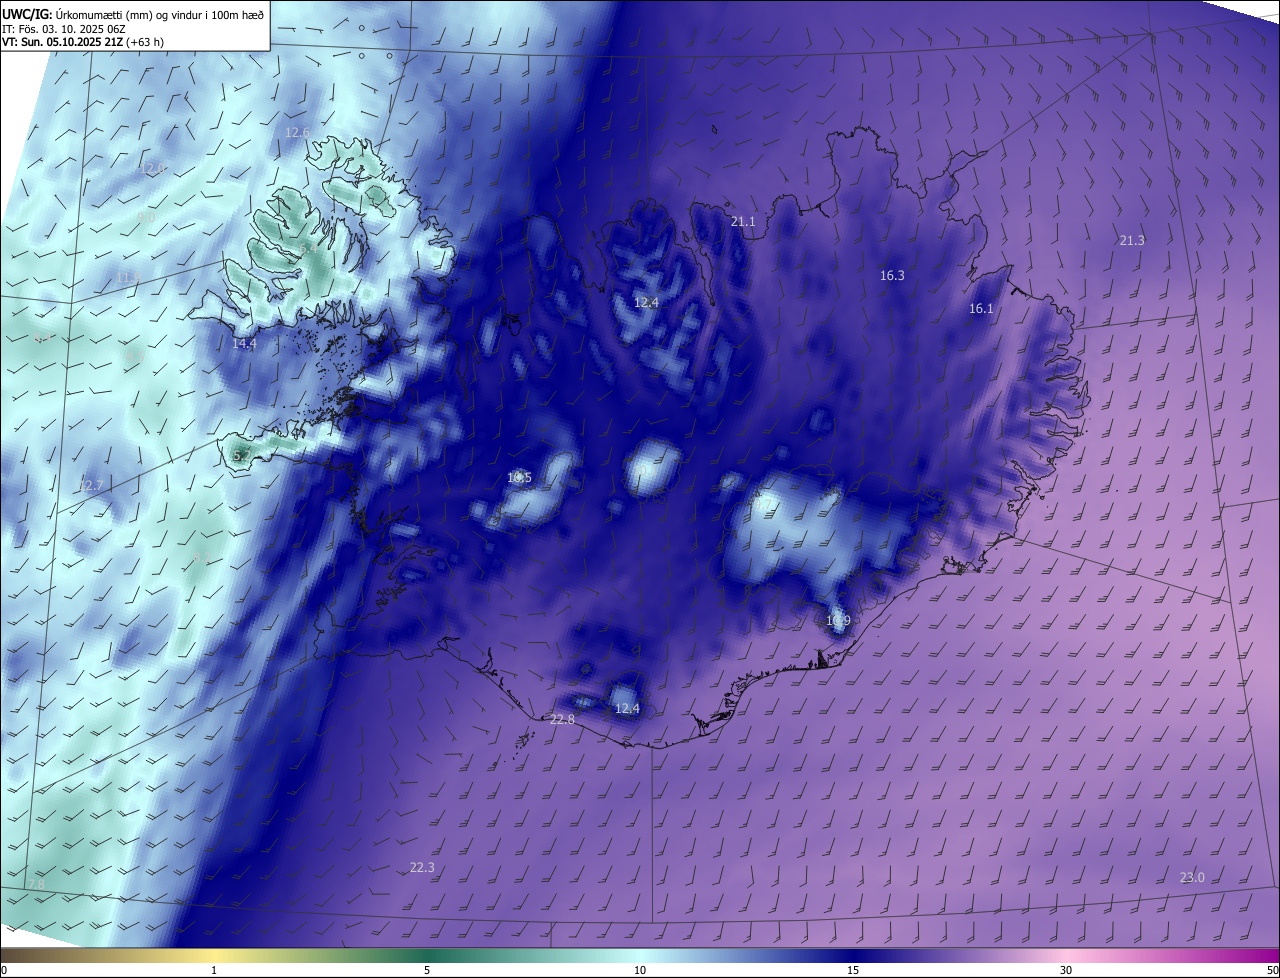Click the 'VT: Sun. 05.10.2025 21Z' valid-time text

pos(62,42)
